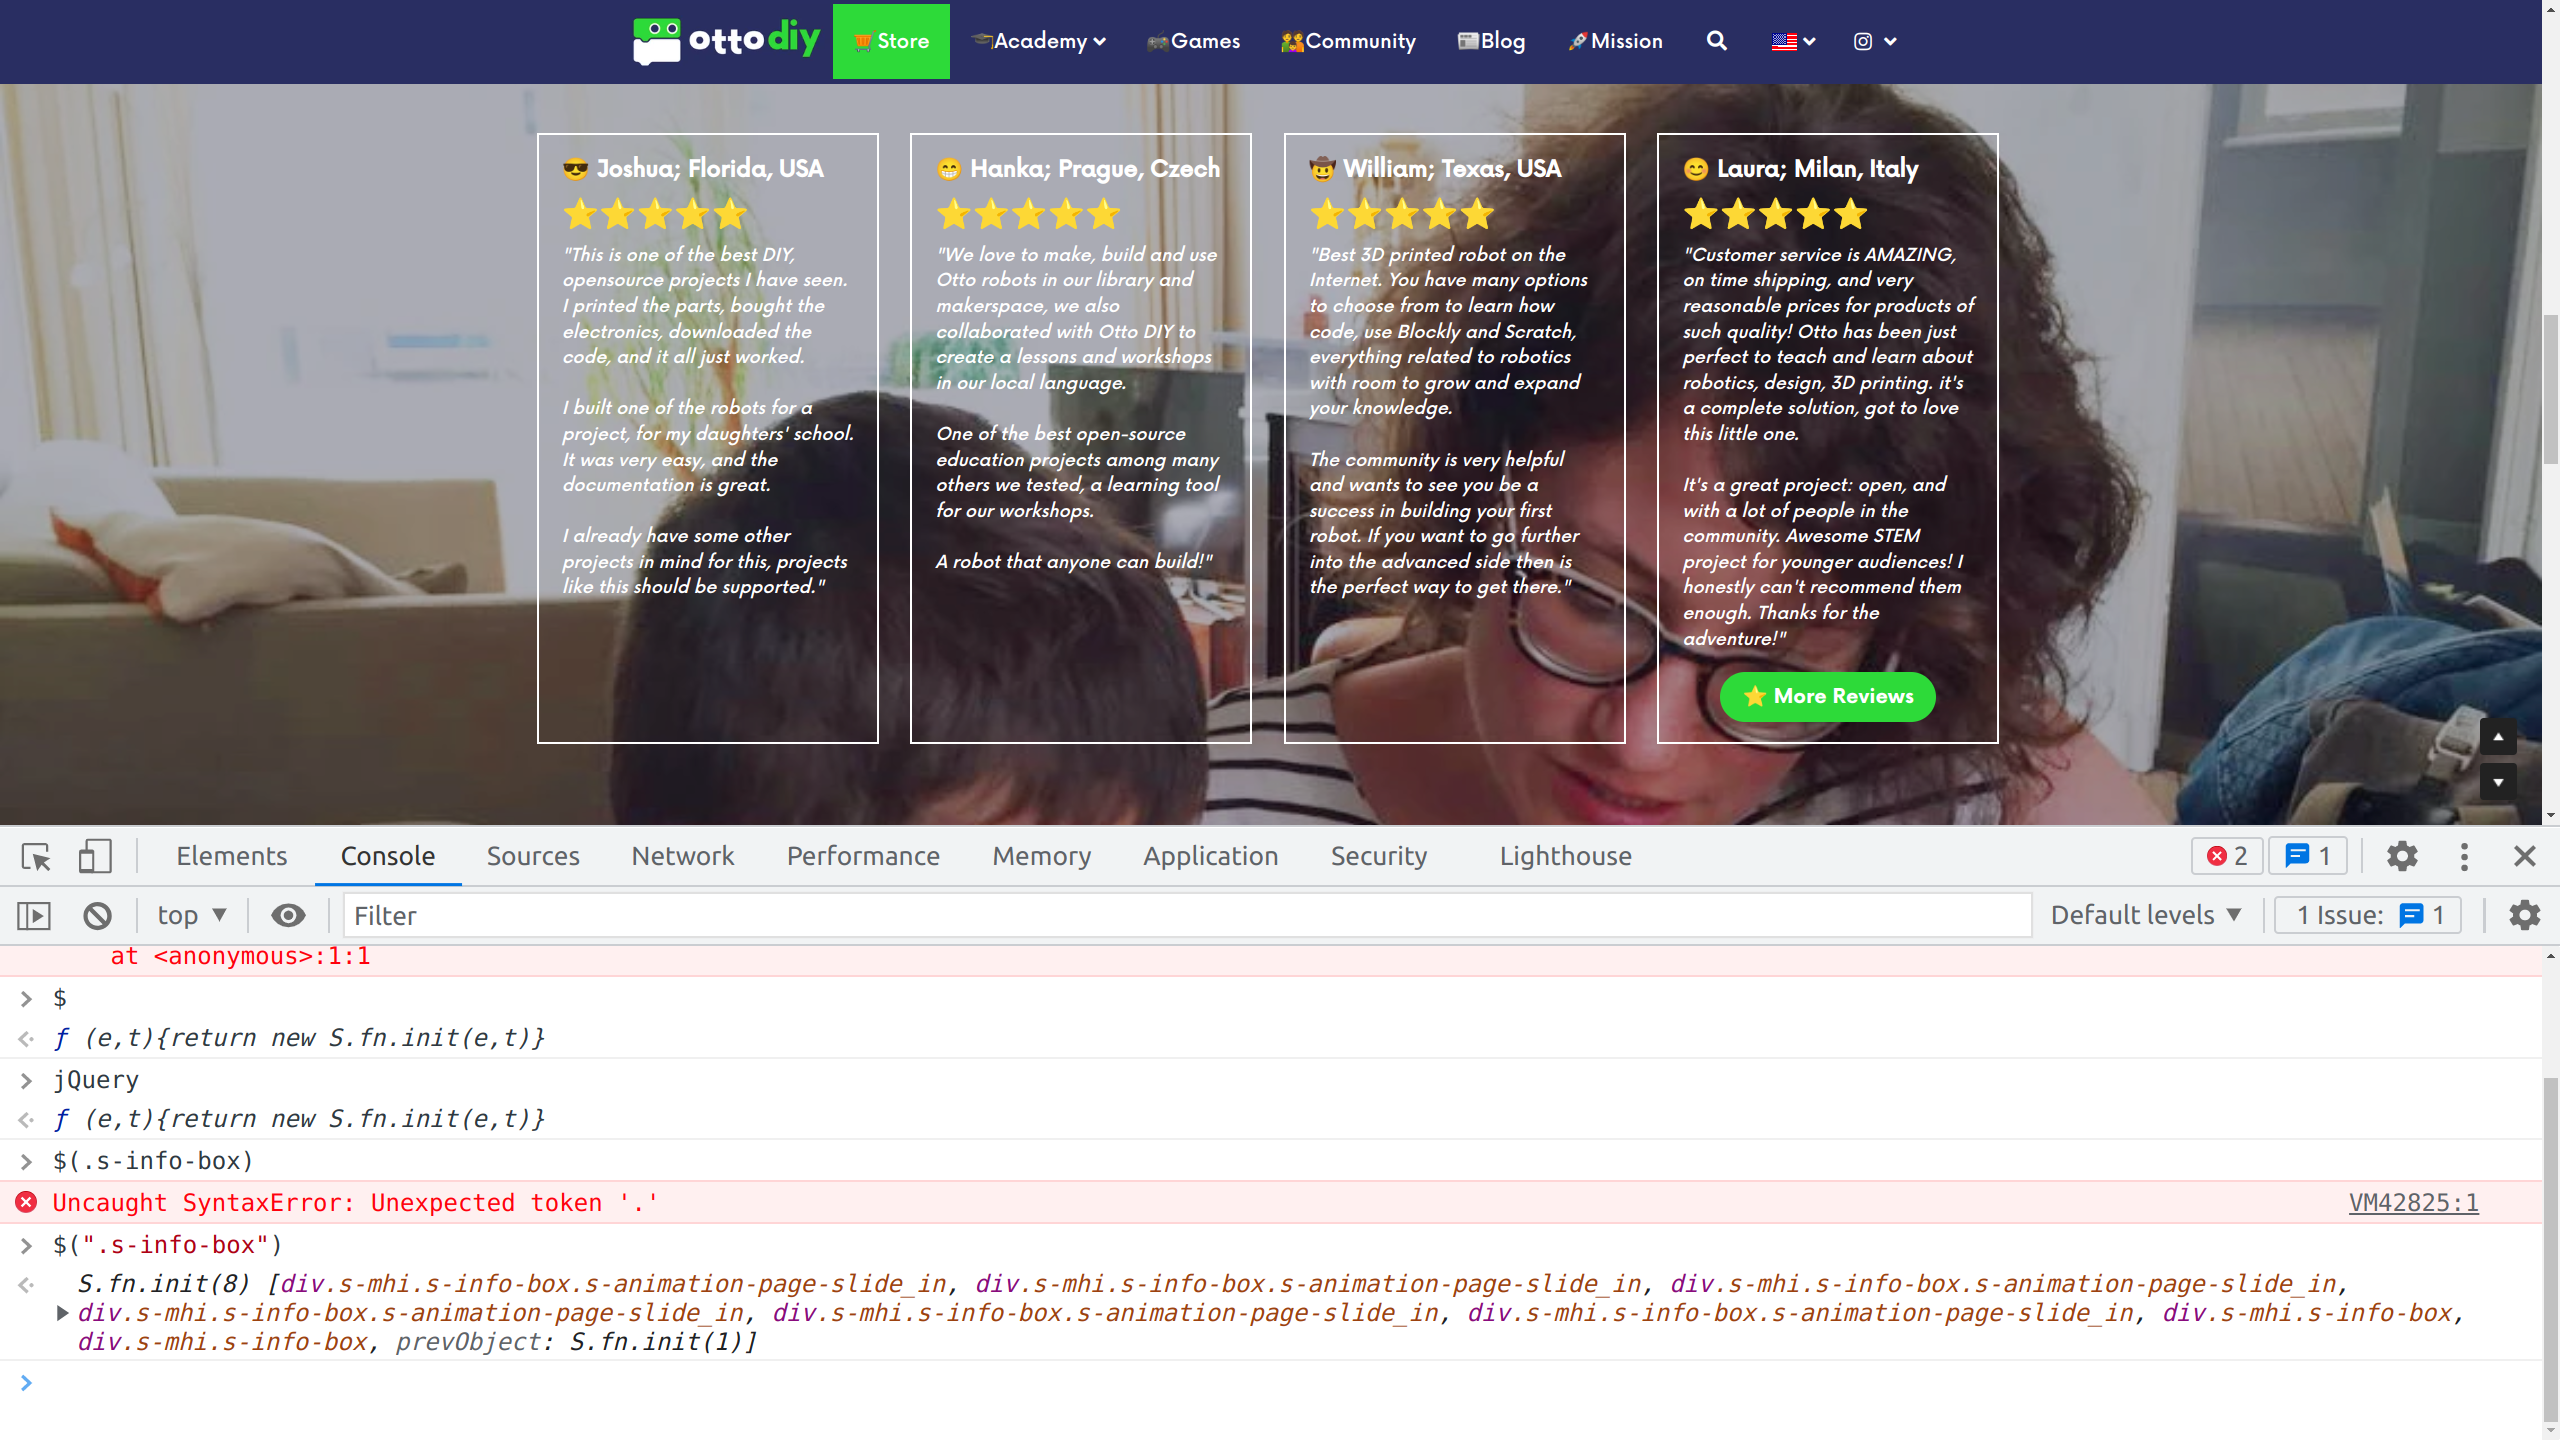Click the website search magnifier icon

(1717, 41)
